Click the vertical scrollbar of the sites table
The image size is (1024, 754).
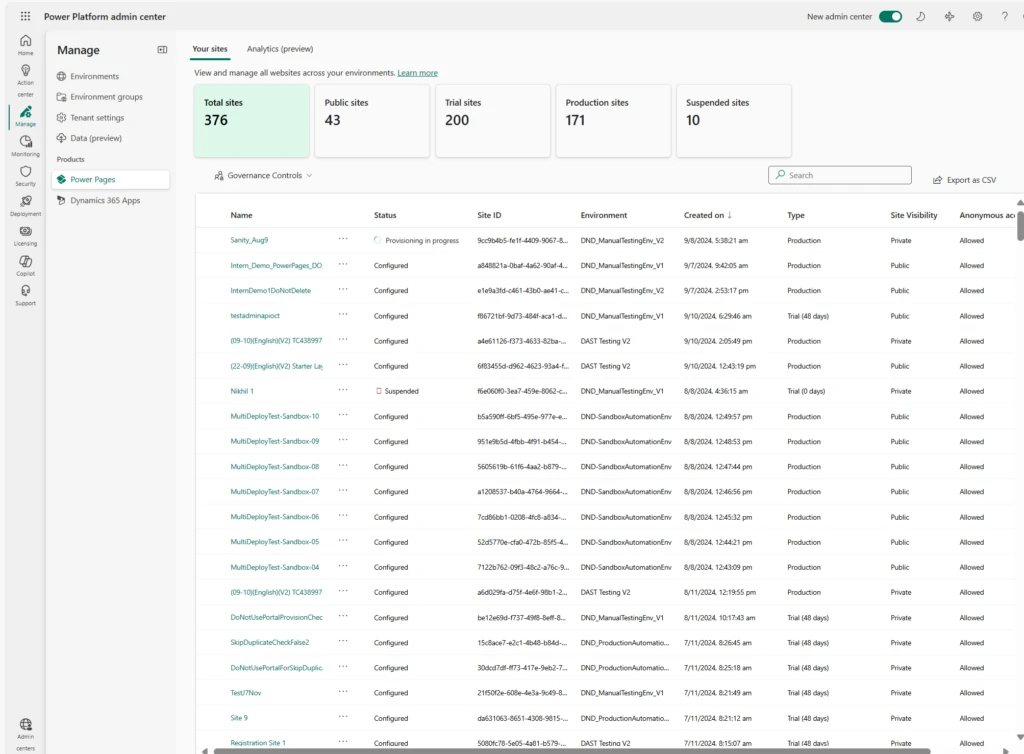(1020, 224)
